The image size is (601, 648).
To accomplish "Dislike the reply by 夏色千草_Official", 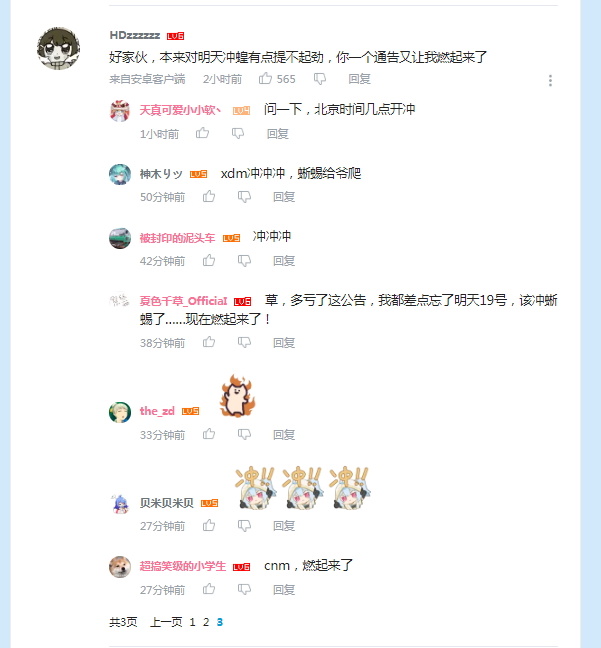I will (244, 342).
